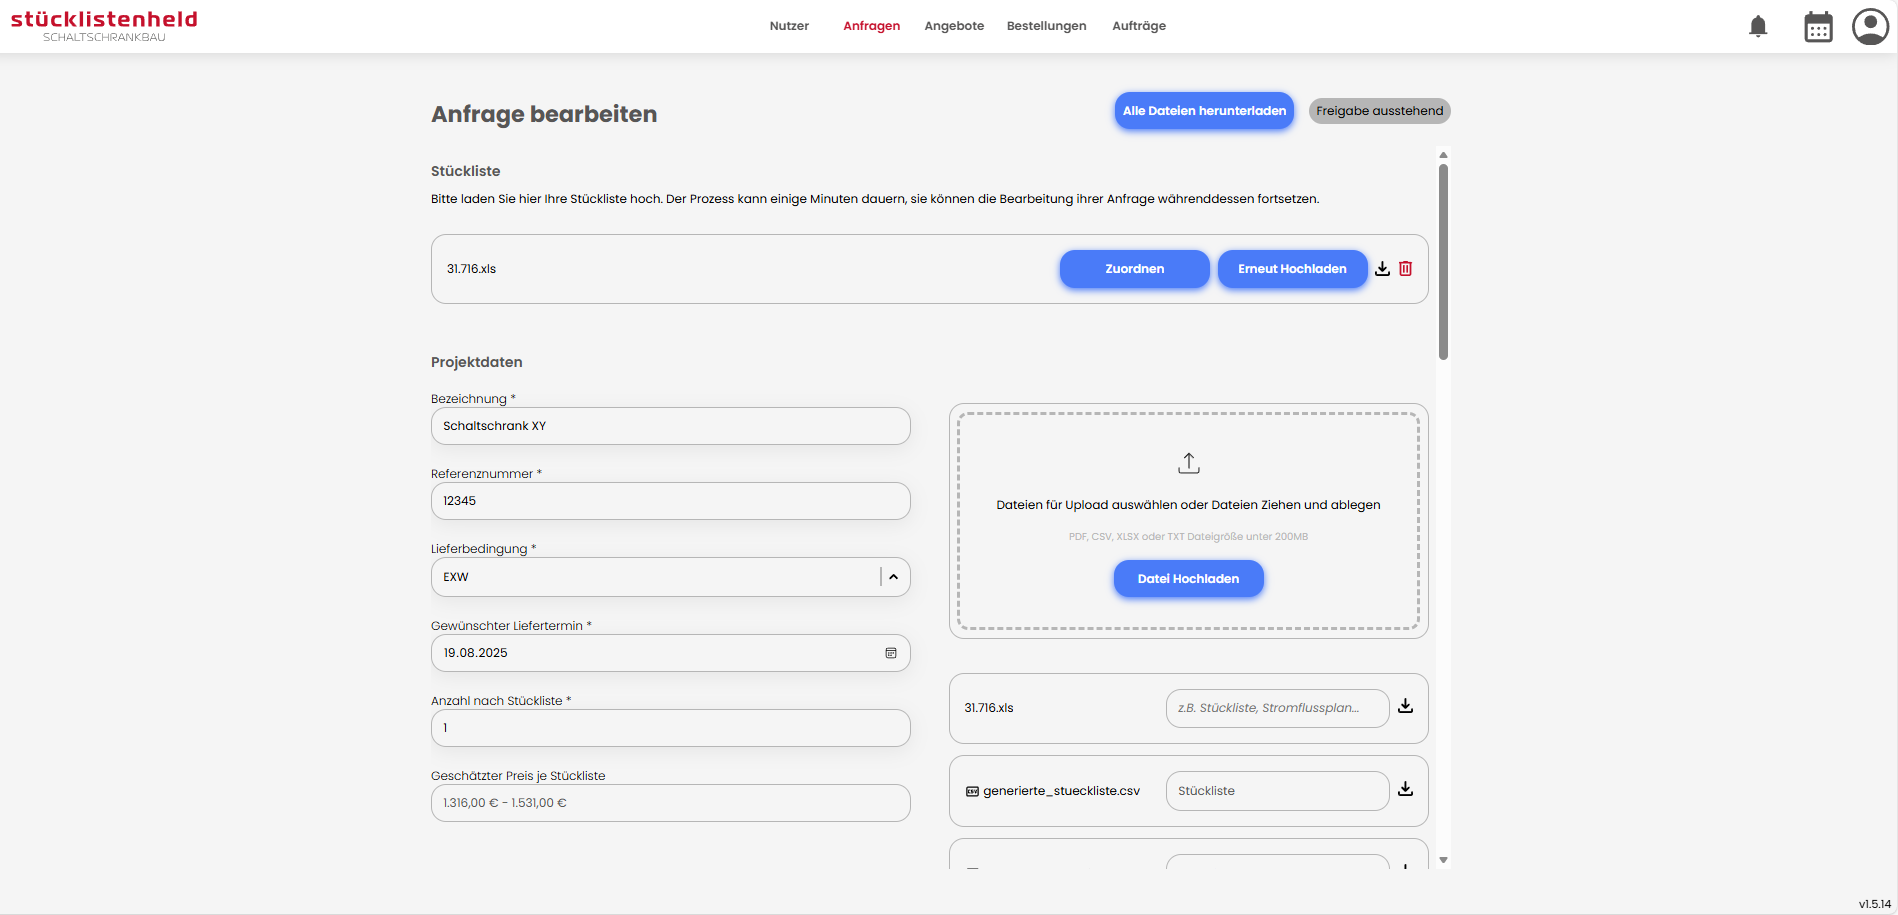Viewport: 1898px width, 915px height.
Task: Switch to the Angebote tab
Action: pos(954,26)
